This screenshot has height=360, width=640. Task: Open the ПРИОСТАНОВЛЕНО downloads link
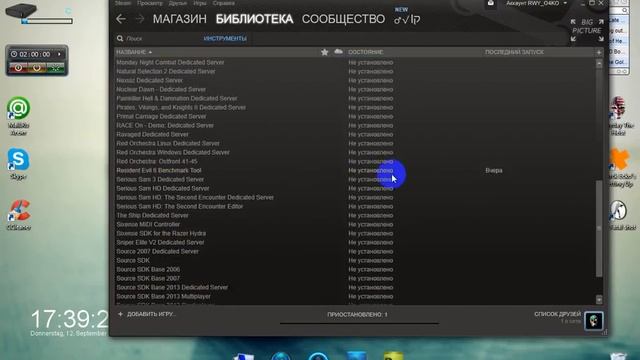(x=357, y=315)
